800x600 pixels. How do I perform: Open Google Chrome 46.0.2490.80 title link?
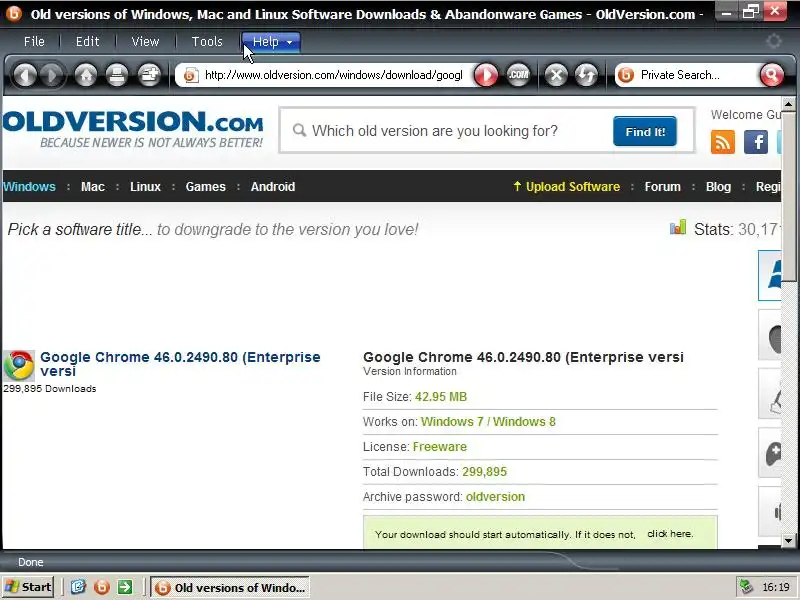[180, 364]
